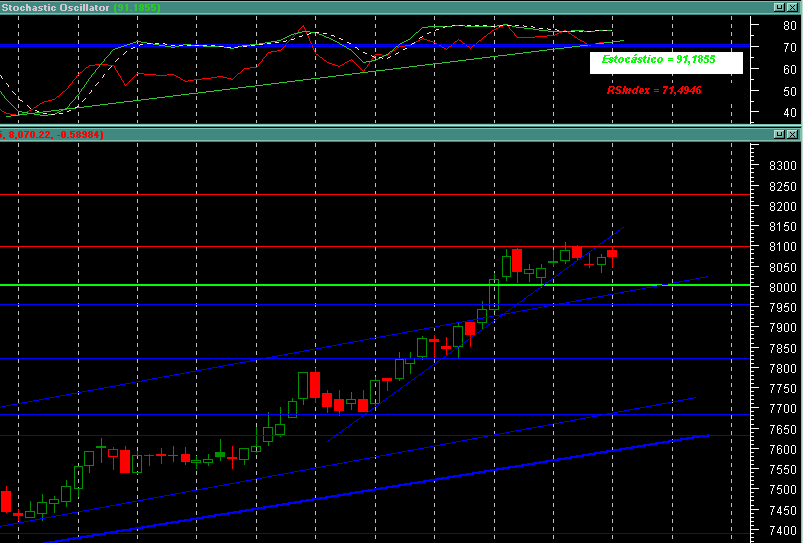This screenshot has height=543, width=803.
Task: Select the 'Estocástico = 91,1855' text label
Action: click(659, 59)
